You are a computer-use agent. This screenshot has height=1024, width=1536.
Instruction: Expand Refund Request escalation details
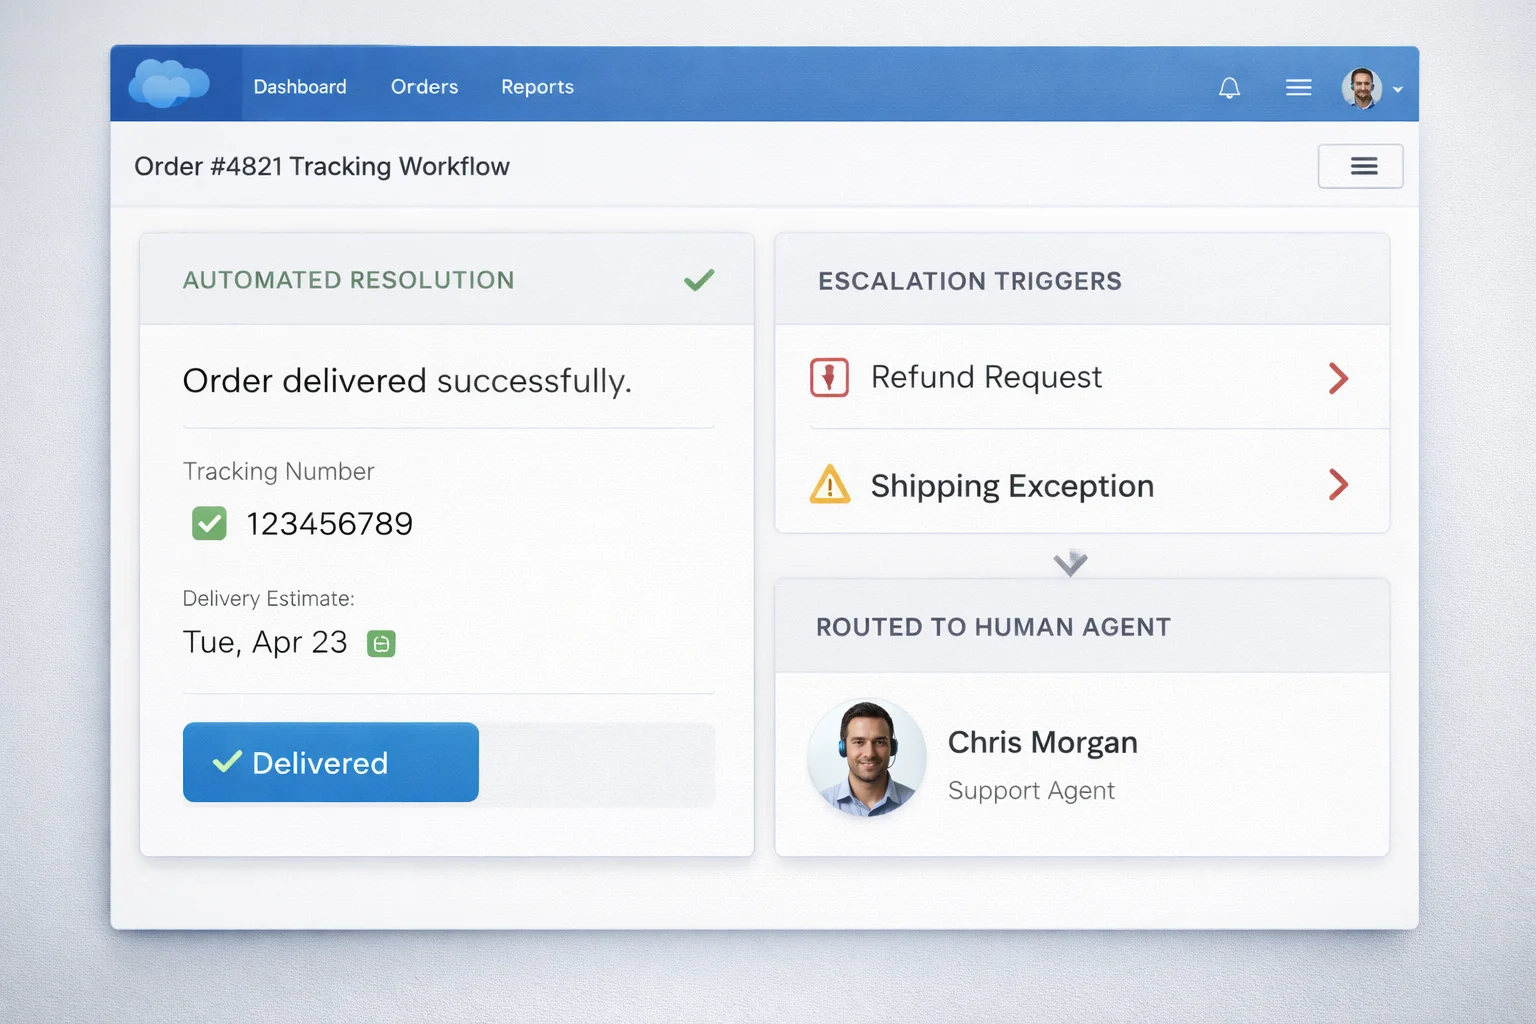(x=1339, y=378)
